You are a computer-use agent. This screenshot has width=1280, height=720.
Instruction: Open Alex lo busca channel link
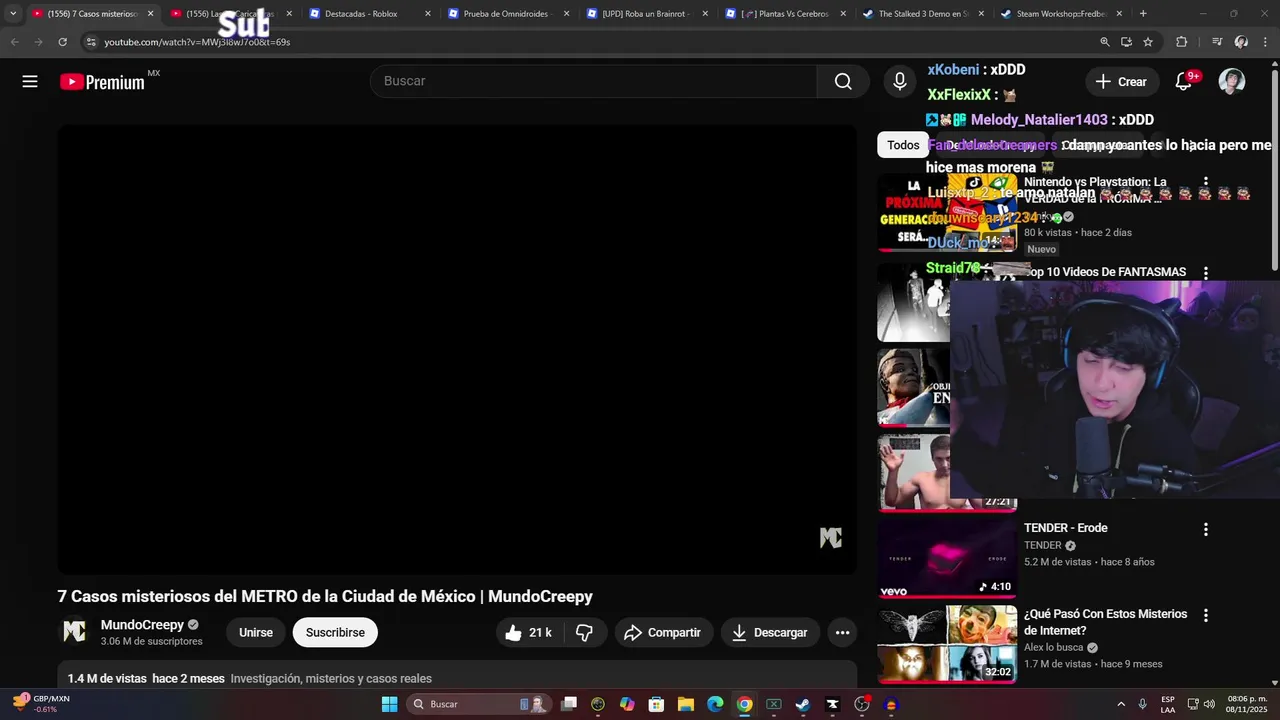(1054, 647)
